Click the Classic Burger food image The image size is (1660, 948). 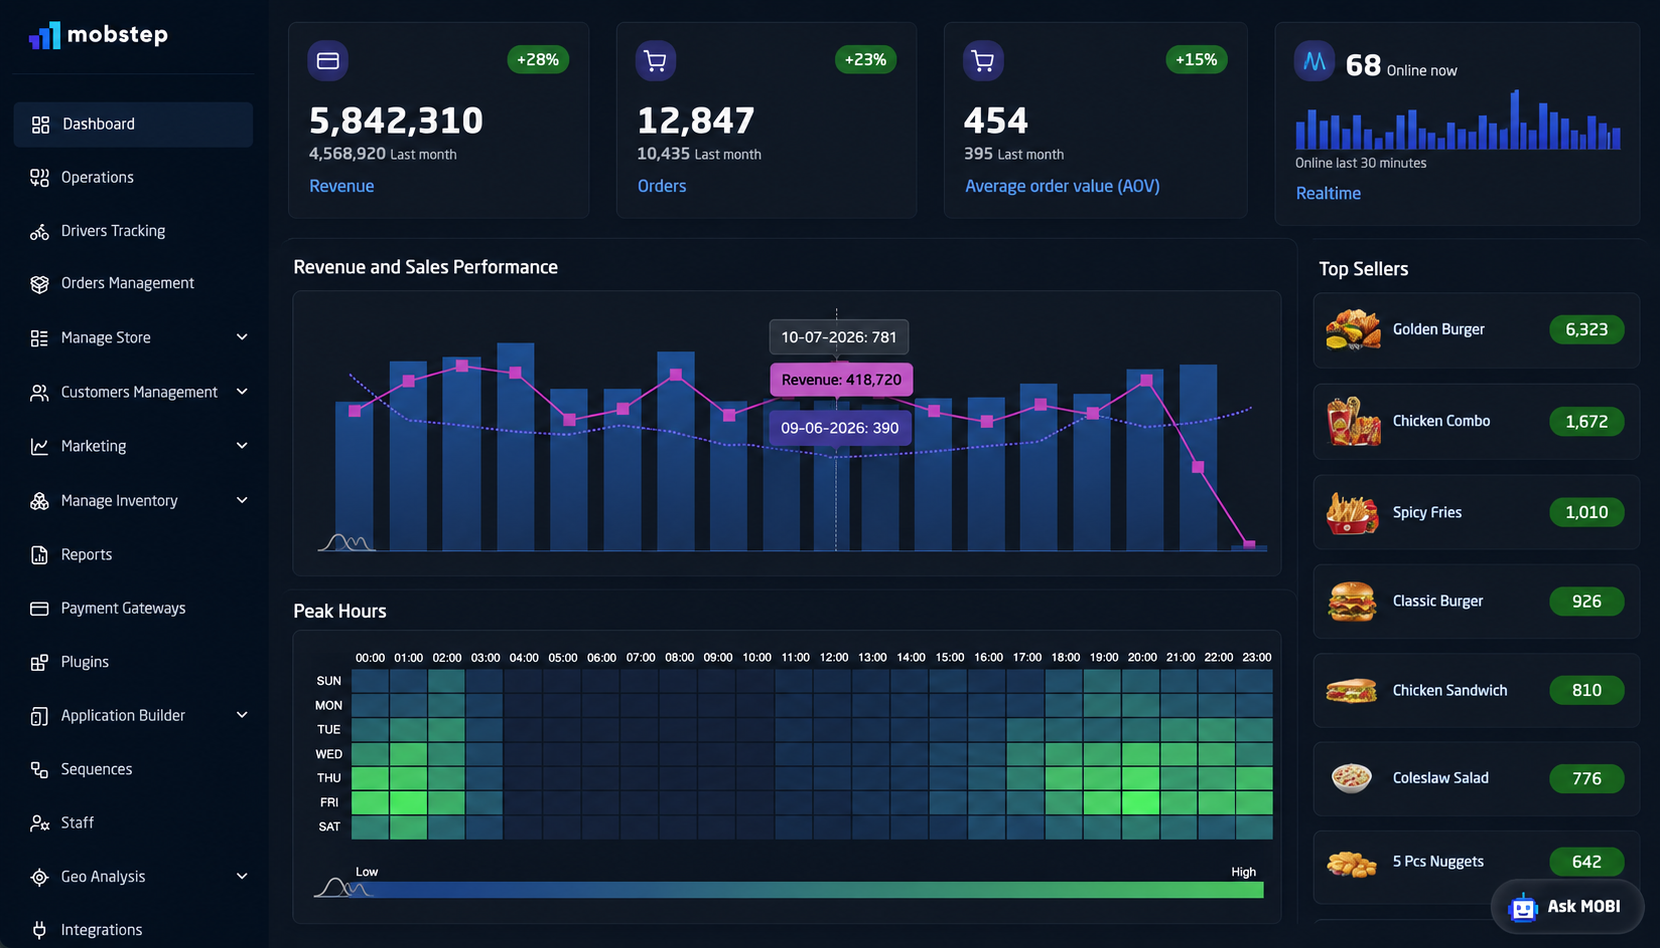point(1352,601)
